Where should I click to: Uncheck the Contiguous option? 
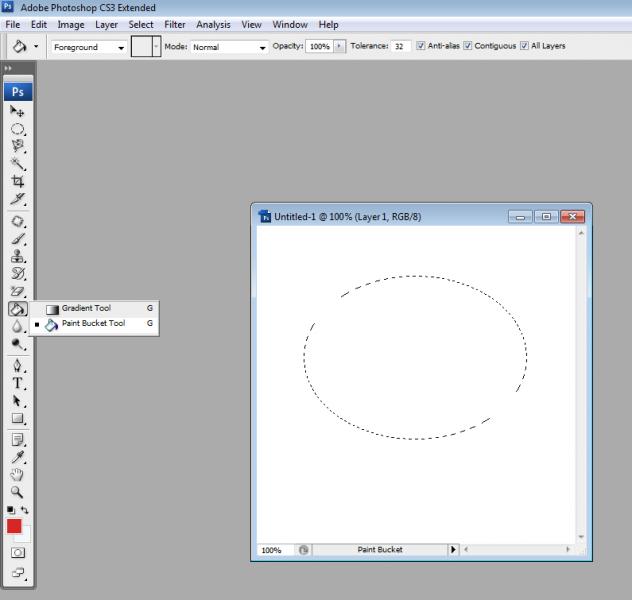[468, 46]
